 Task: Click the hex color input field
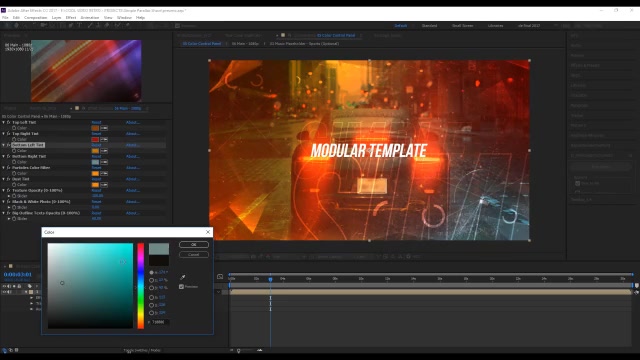[160, 322]
